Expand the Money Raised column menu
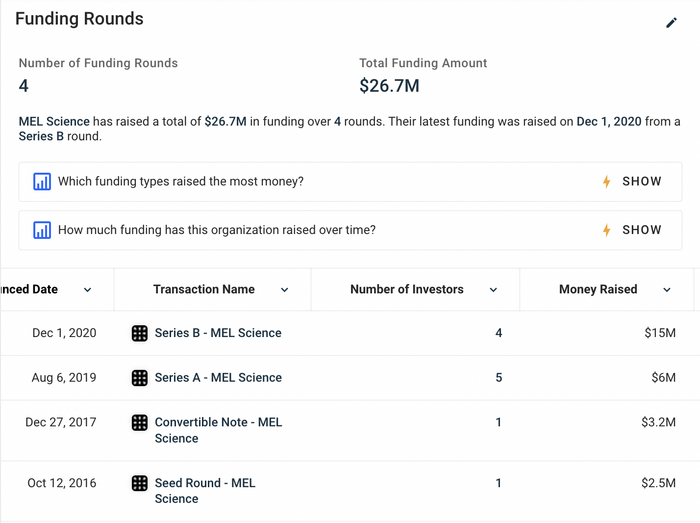 click(667, 290)
